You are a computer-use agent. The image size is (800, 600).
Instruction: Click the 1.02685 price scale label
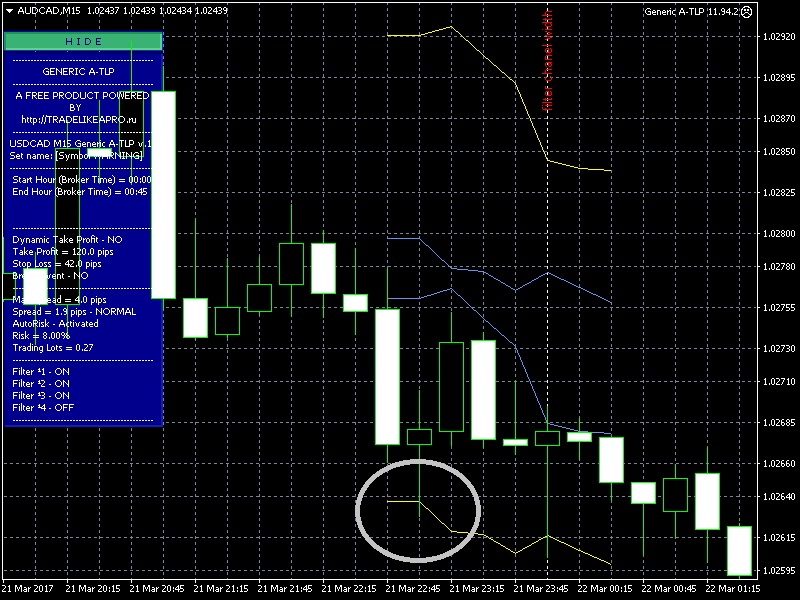pyautogui.click(x=779, y=422)
